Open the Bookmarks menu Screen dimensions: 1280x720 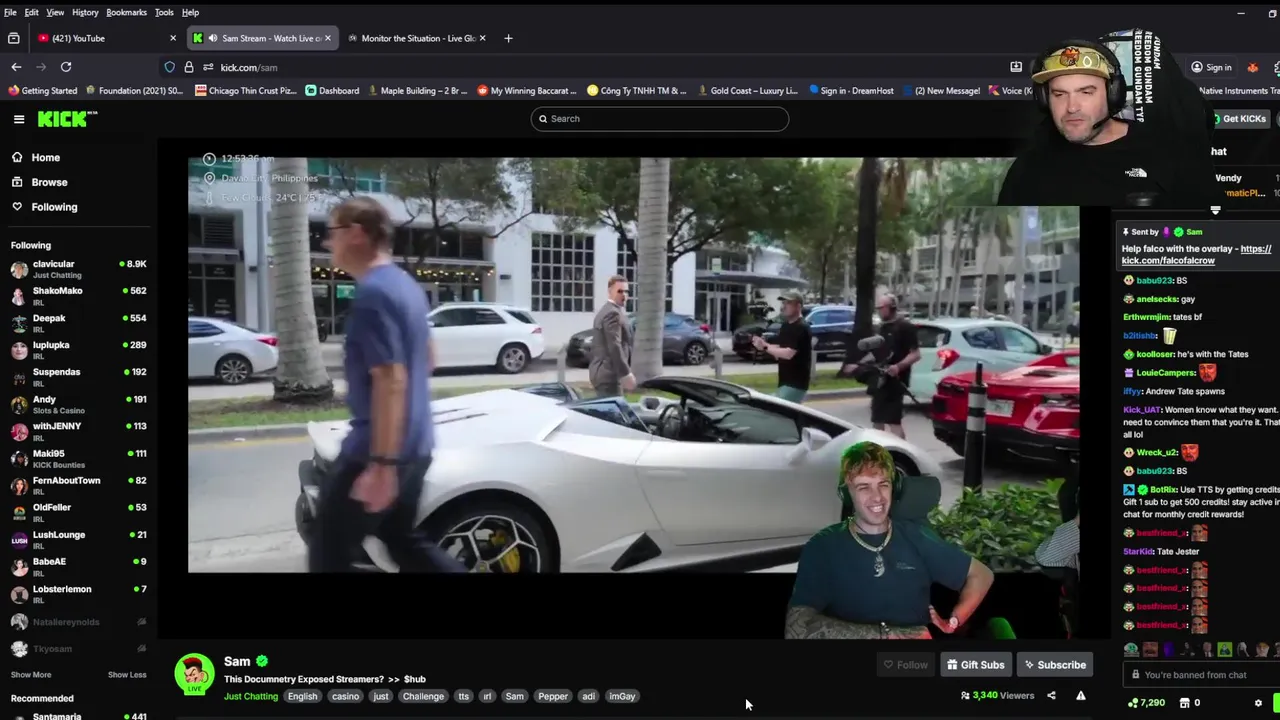126,12
